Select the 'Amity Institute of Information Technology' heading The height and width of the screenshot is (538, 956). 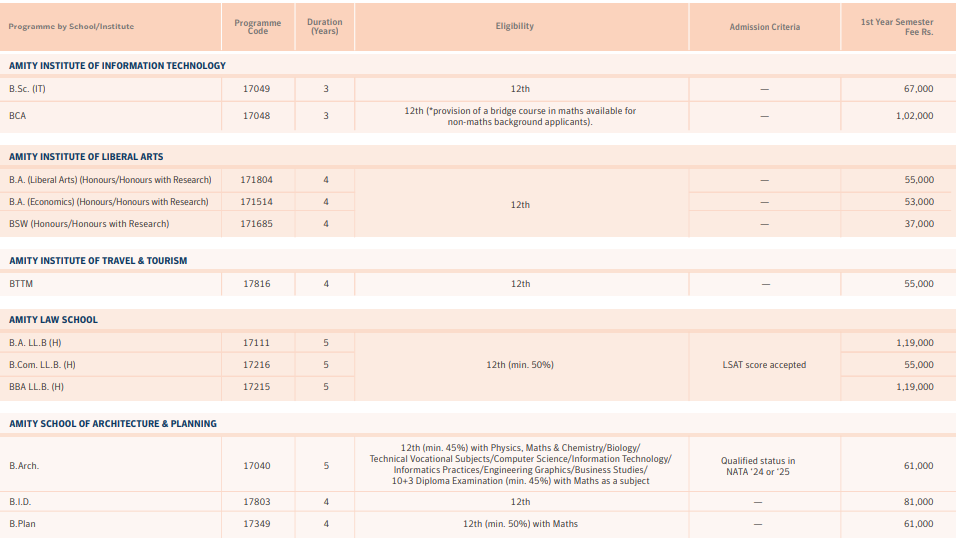pos(117,66)
